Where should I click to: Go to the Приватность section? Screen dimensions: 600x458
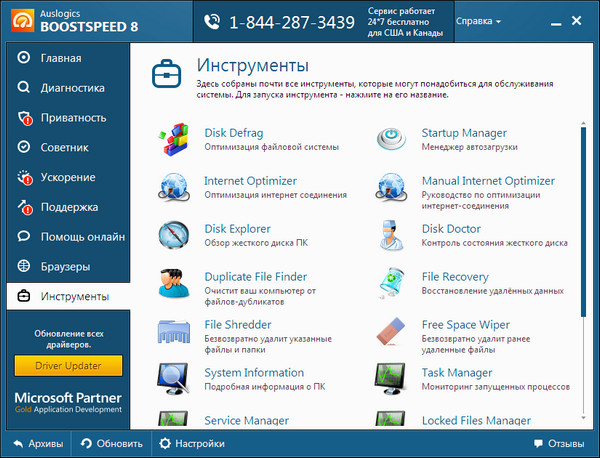(72, 118)
